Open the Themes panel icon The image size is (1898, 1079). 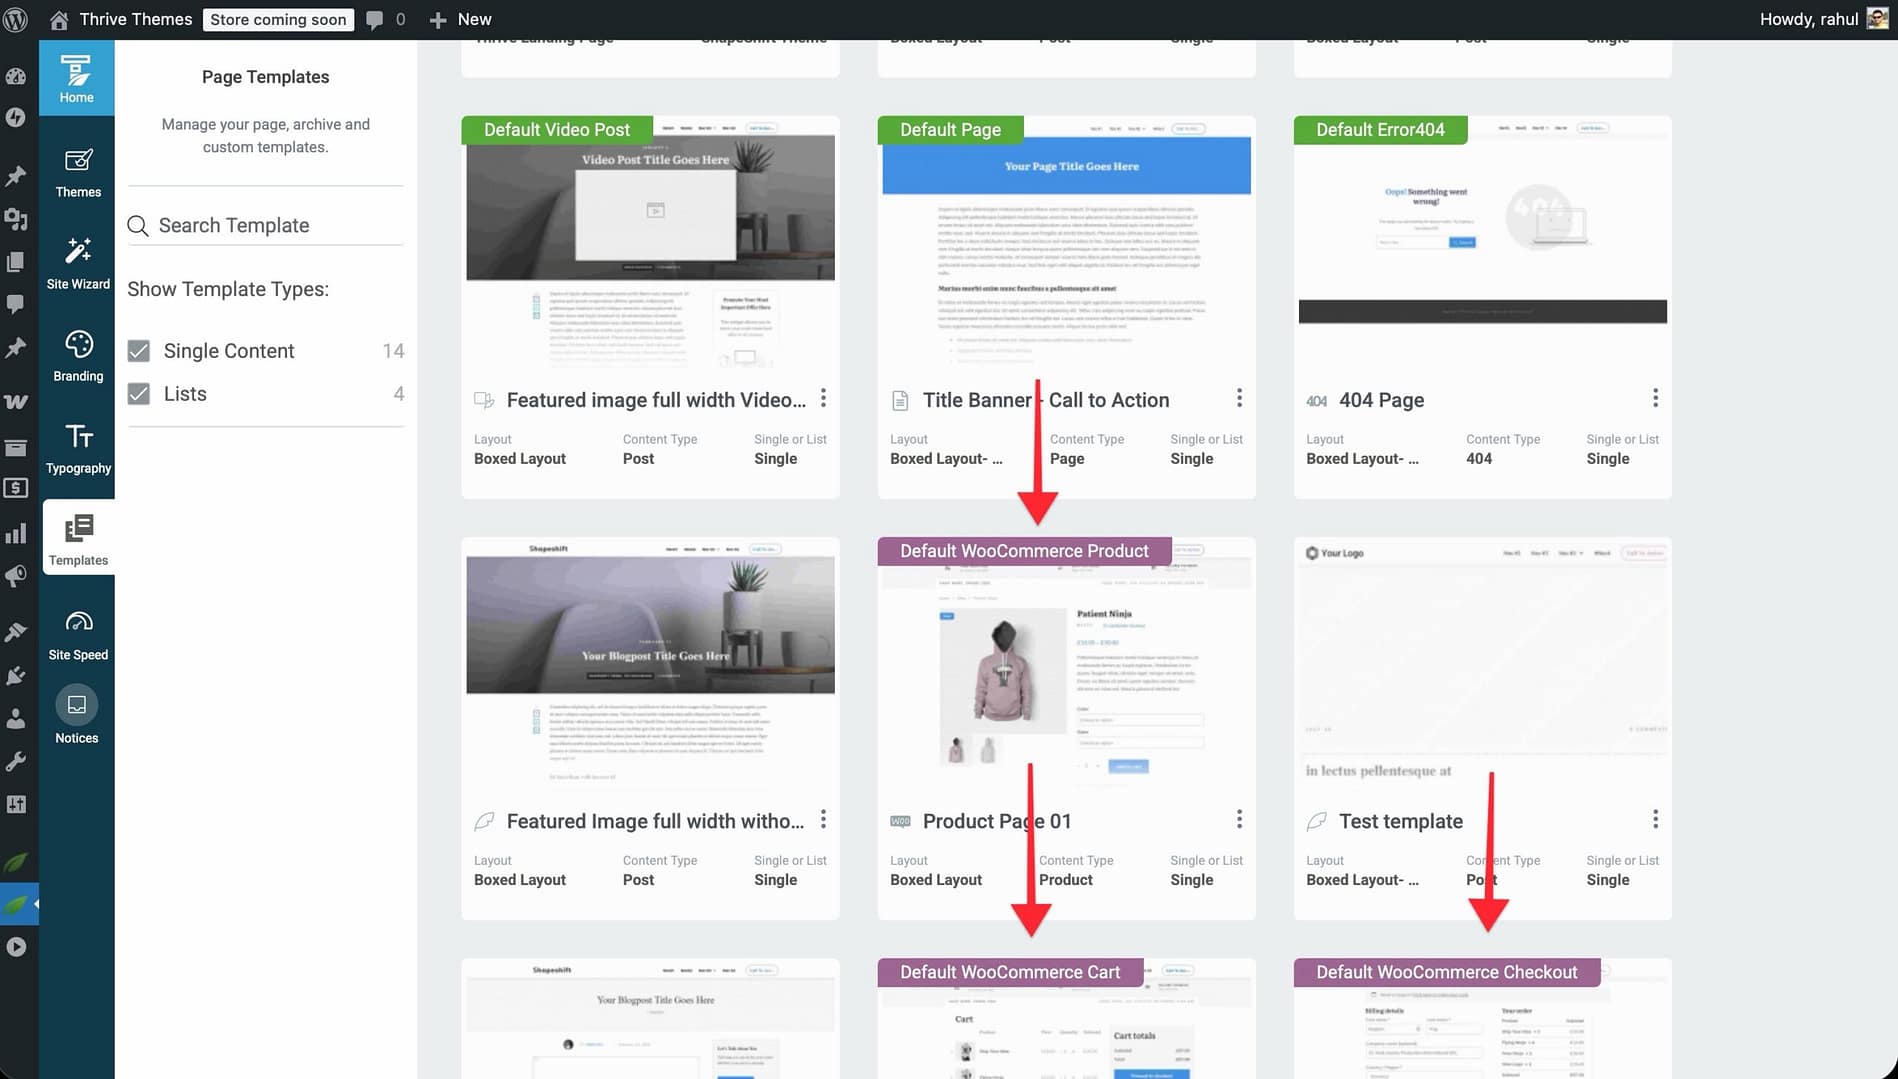point(78,172)
